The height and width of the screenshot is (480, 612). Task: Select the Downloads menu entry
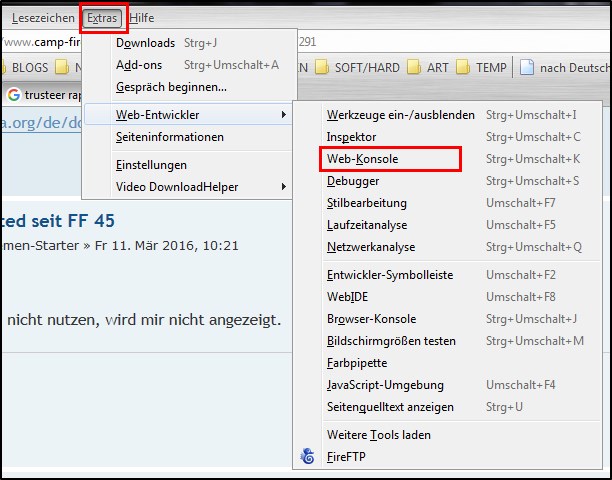(145, 43)
